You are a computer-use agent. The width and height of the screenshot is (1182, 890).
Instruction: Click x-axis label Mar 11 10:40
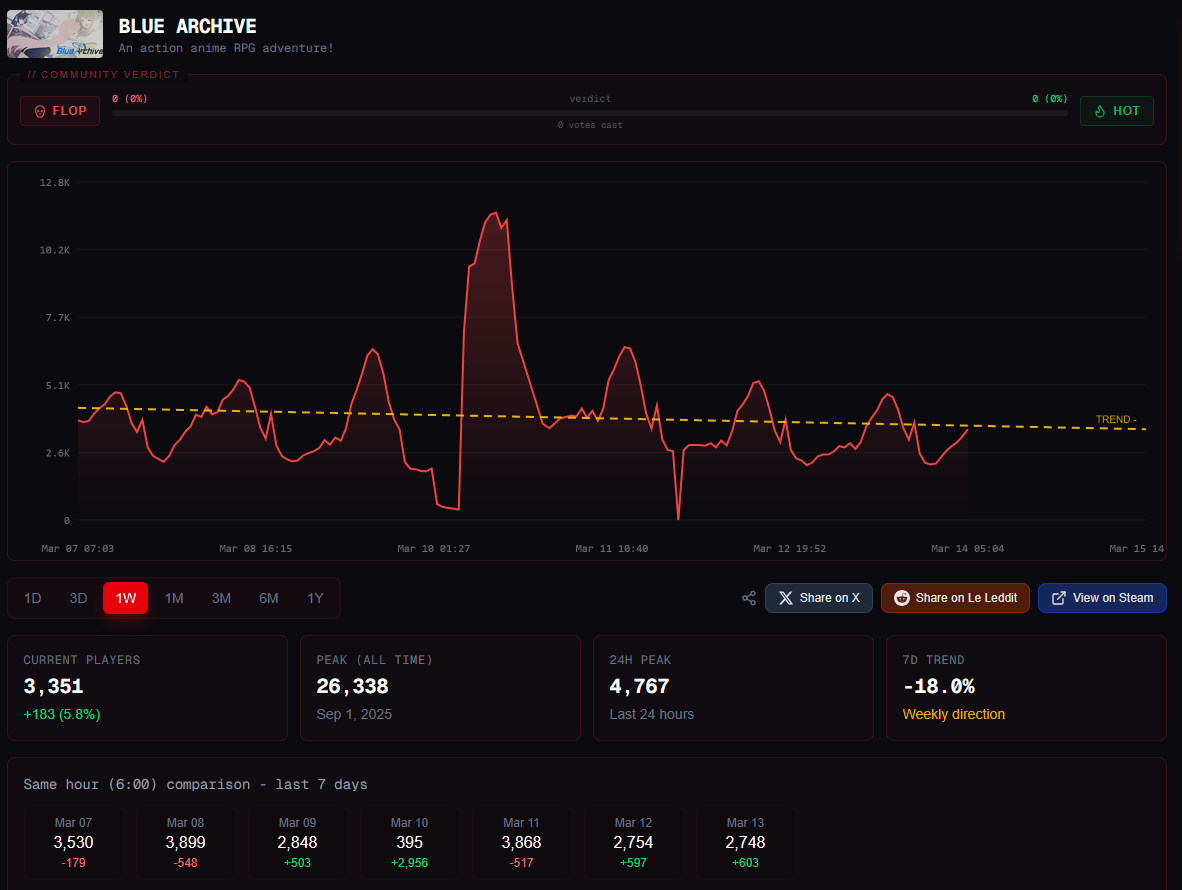pyautogui.click(x=611, y=549)
